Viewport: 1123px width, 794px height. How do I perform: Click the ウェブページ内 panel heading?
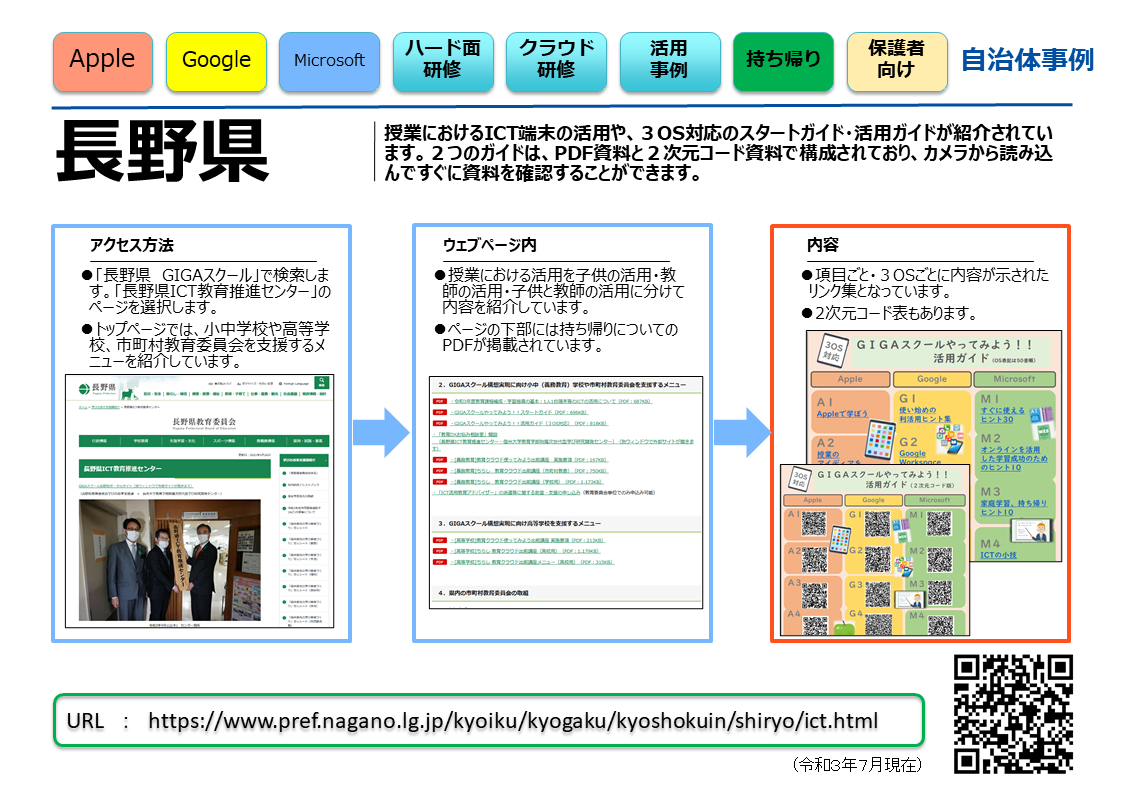pos(490,245)
